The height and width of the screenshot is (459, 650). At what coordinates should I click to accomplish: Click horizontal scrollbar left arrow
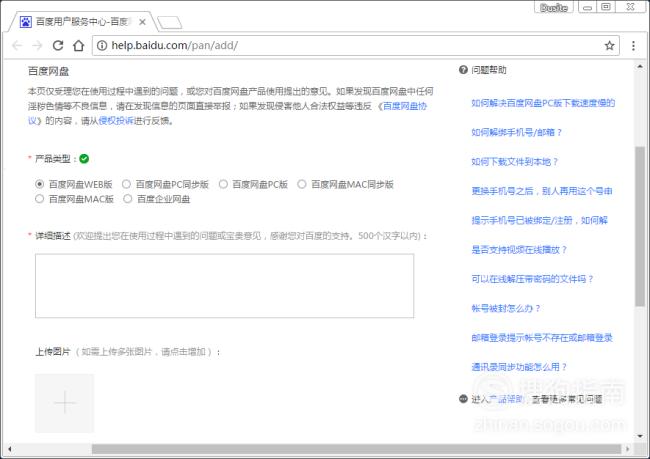(10, 449)
